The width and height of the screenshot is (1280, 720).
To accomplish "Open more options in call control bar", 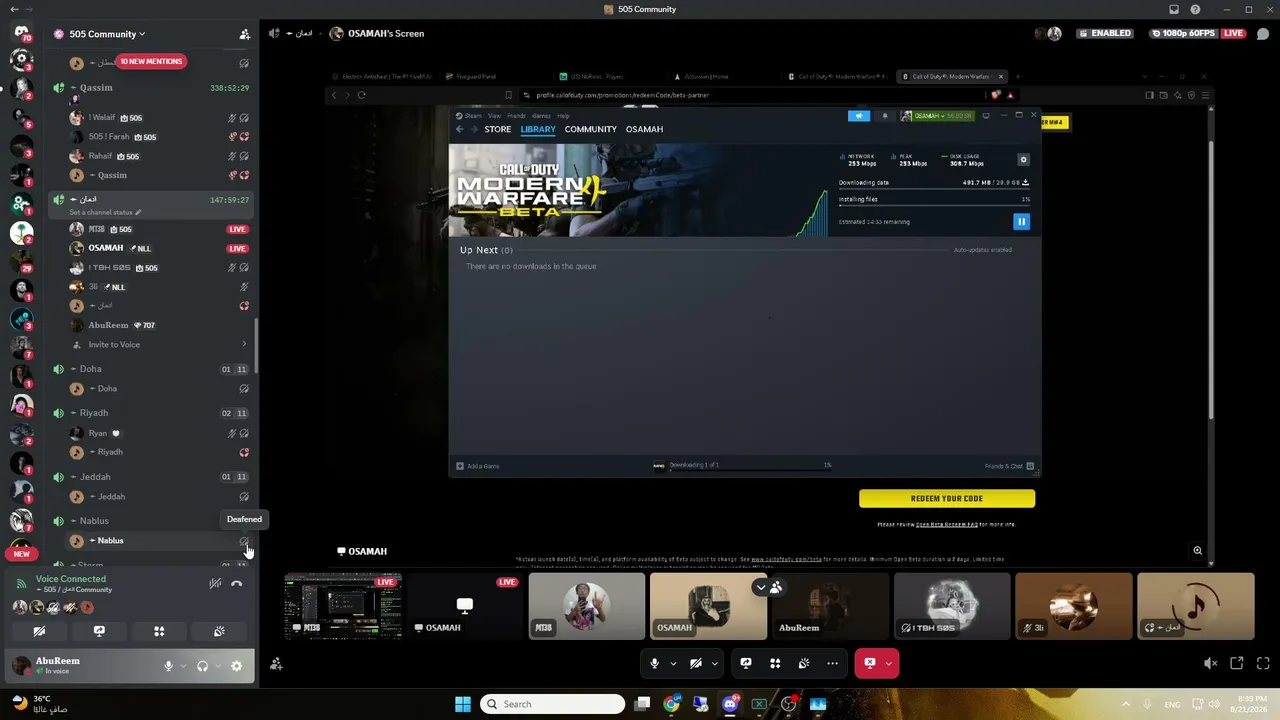I will (x=832, y=663).
